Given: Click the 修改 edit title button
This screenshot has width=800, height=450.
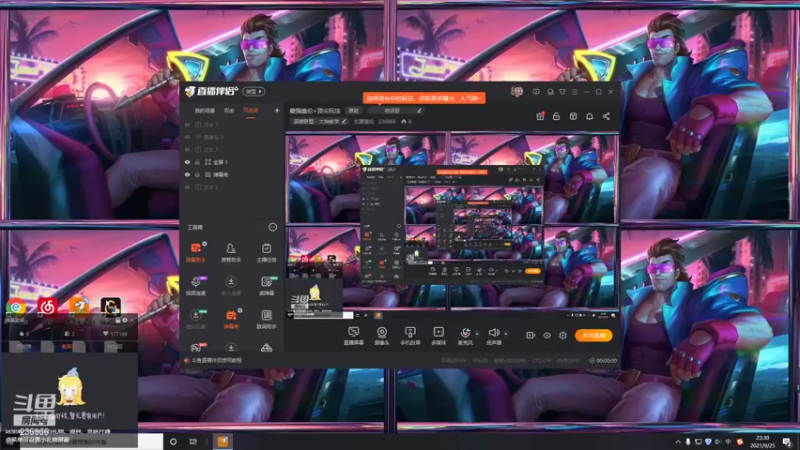Looking at the screenshot, I should pos(354,111).
